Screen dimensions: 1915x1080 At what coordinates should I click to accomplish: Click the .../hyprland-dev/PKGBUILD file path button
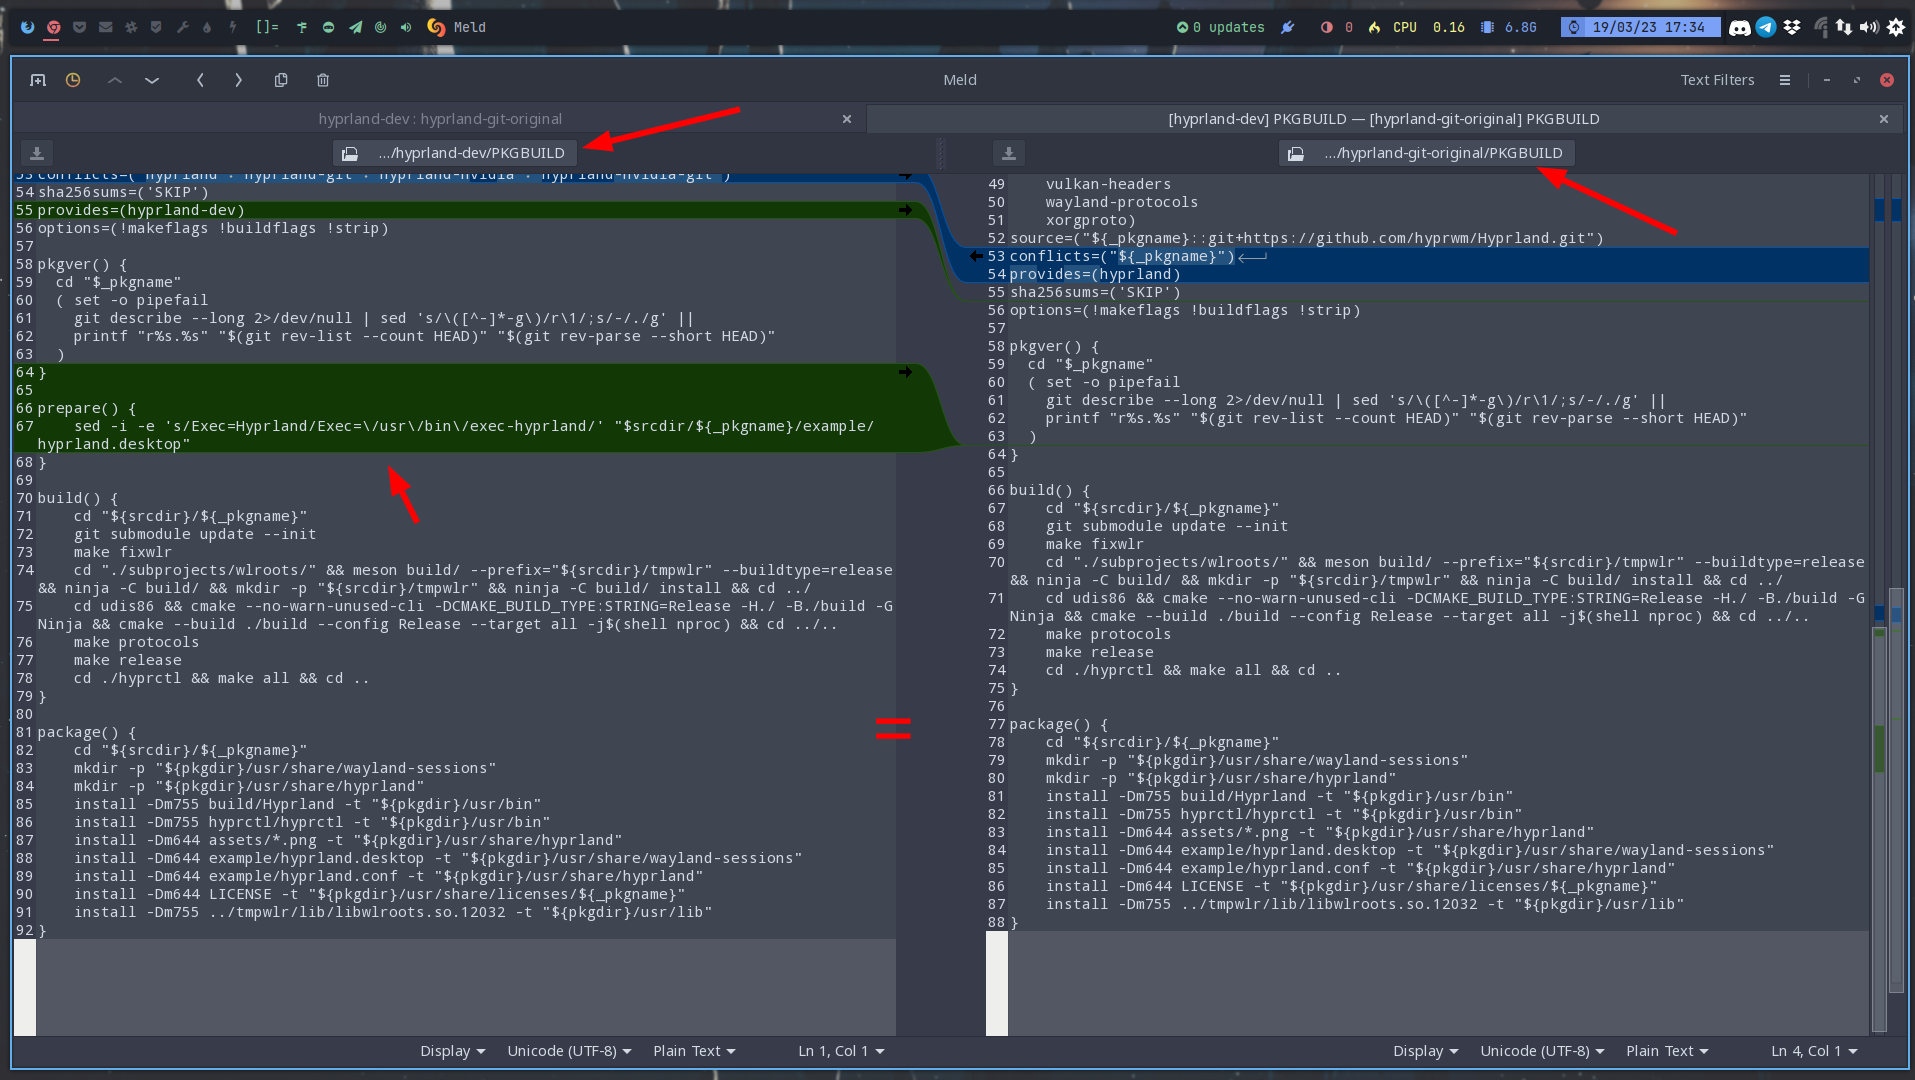click(453, 152)
